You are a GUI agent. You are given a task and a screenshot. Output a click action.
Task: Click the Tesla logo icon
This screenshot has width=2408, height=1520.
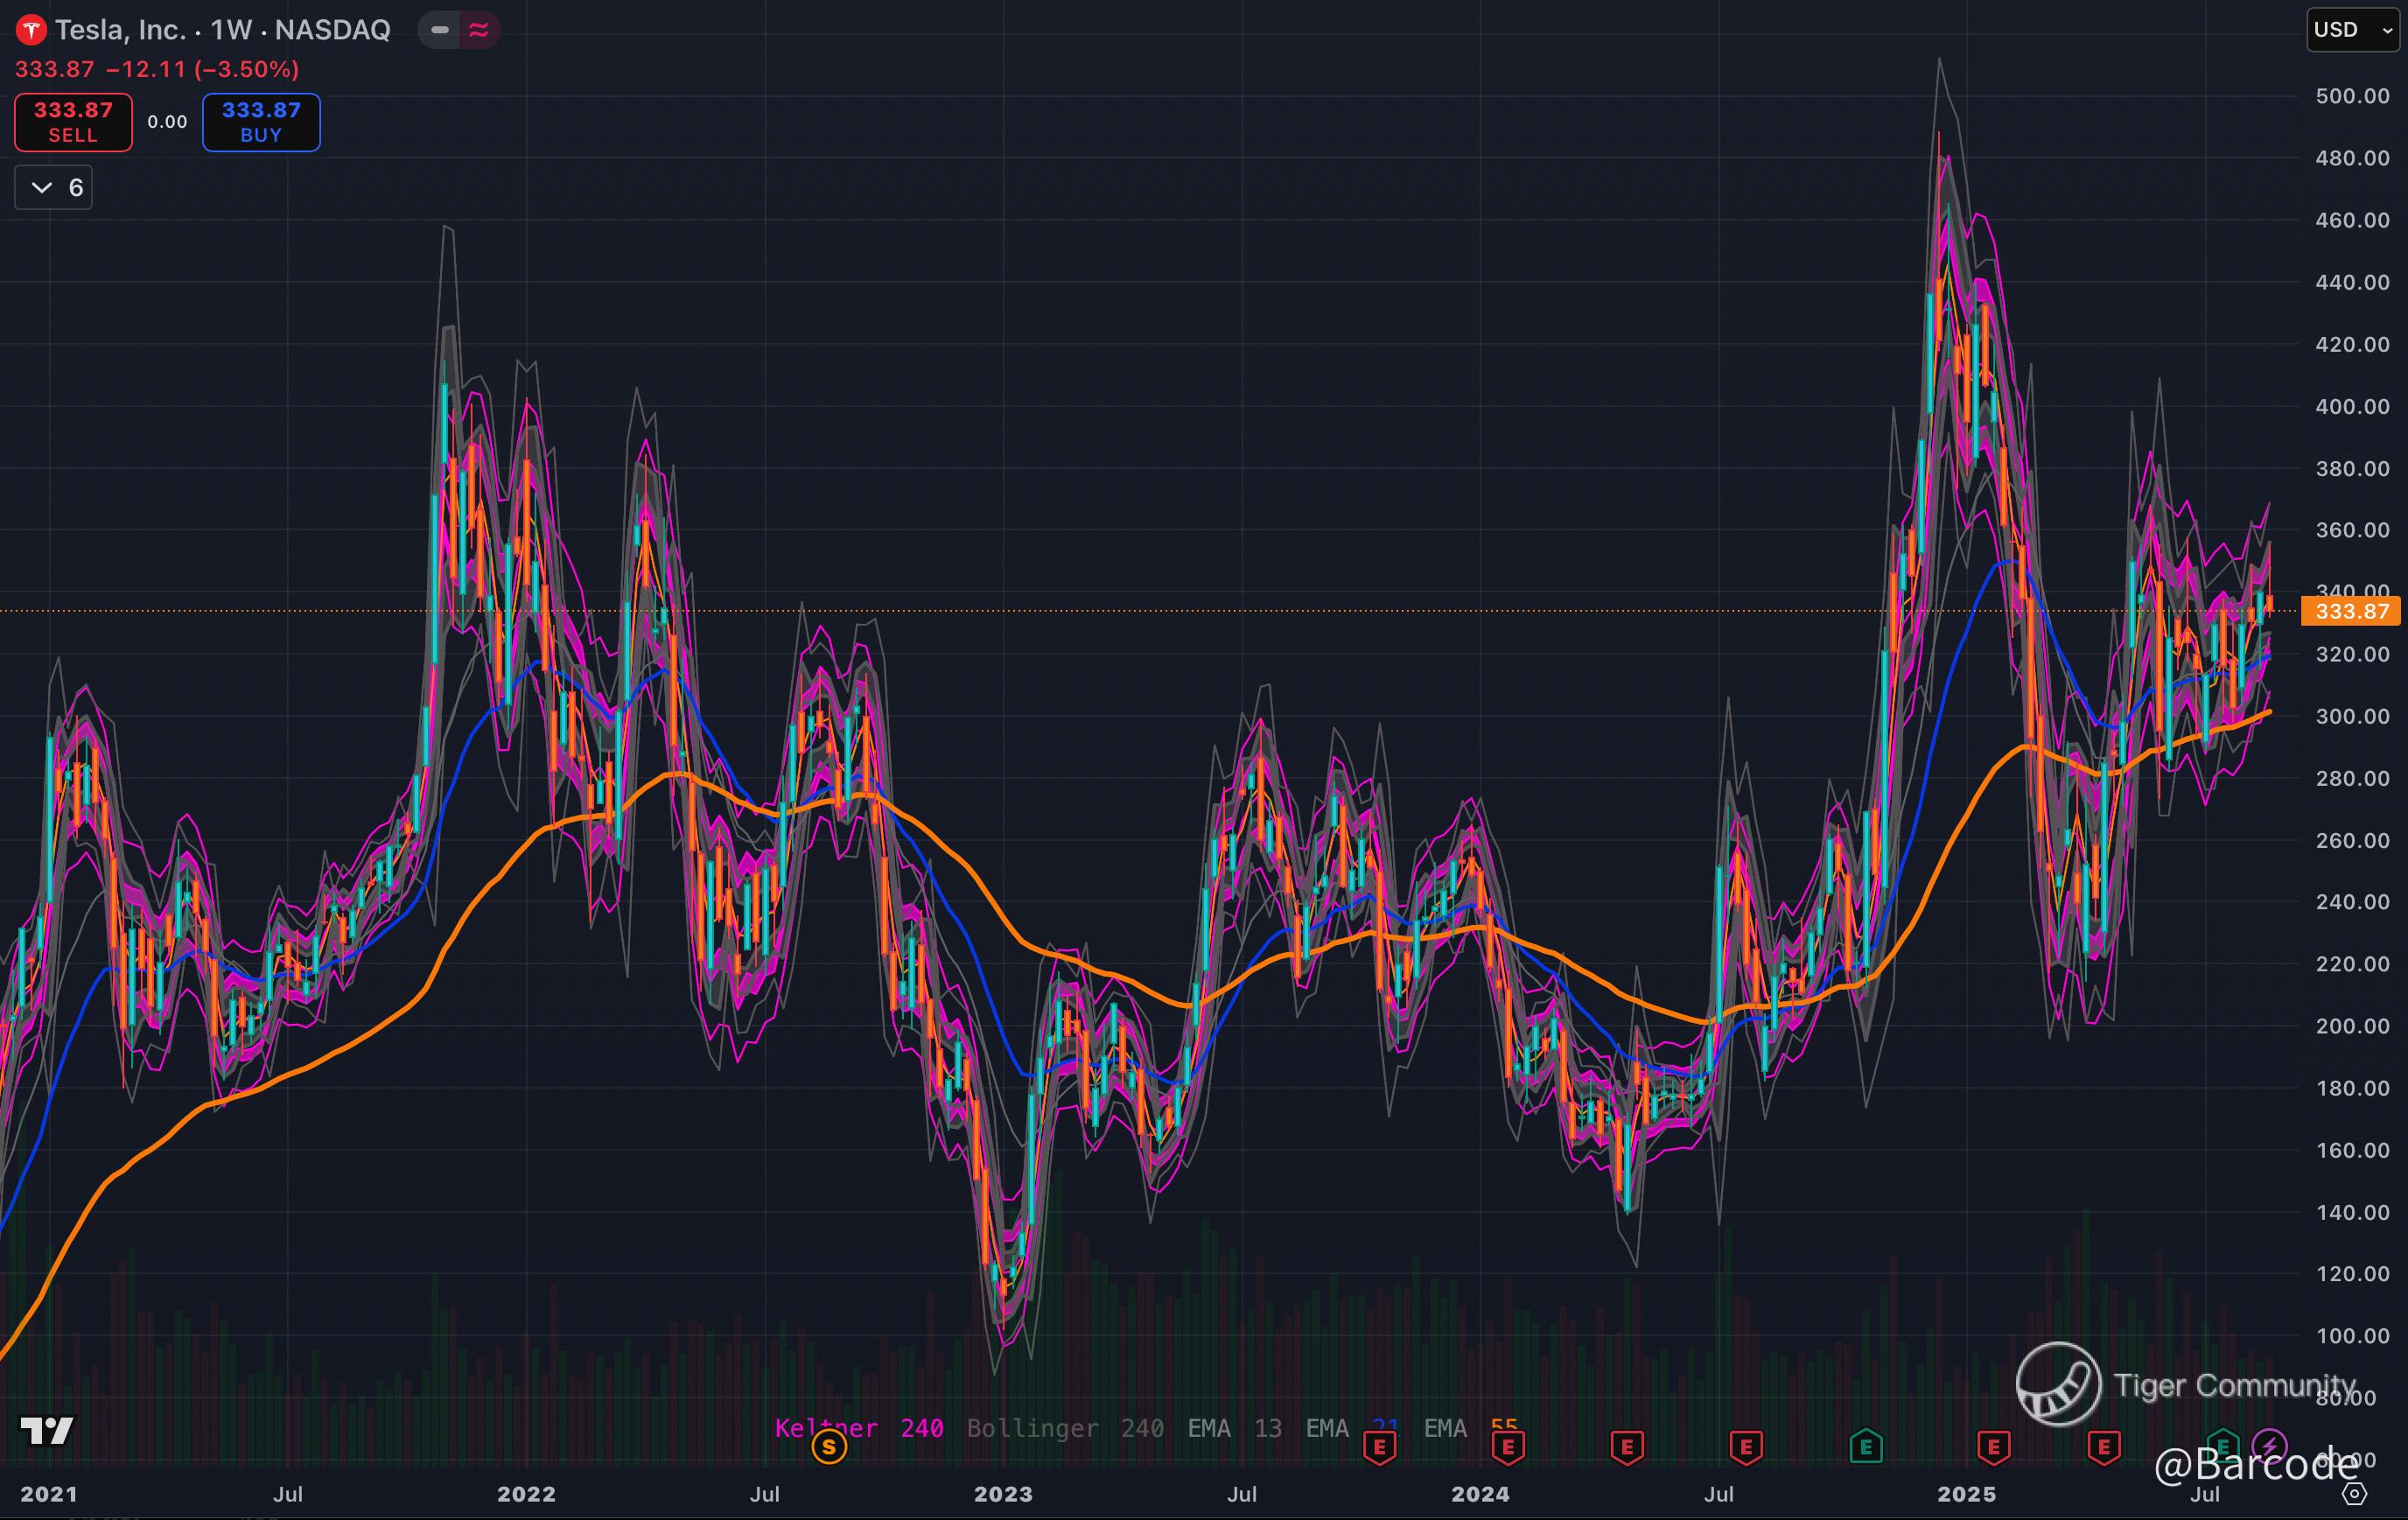31,30
